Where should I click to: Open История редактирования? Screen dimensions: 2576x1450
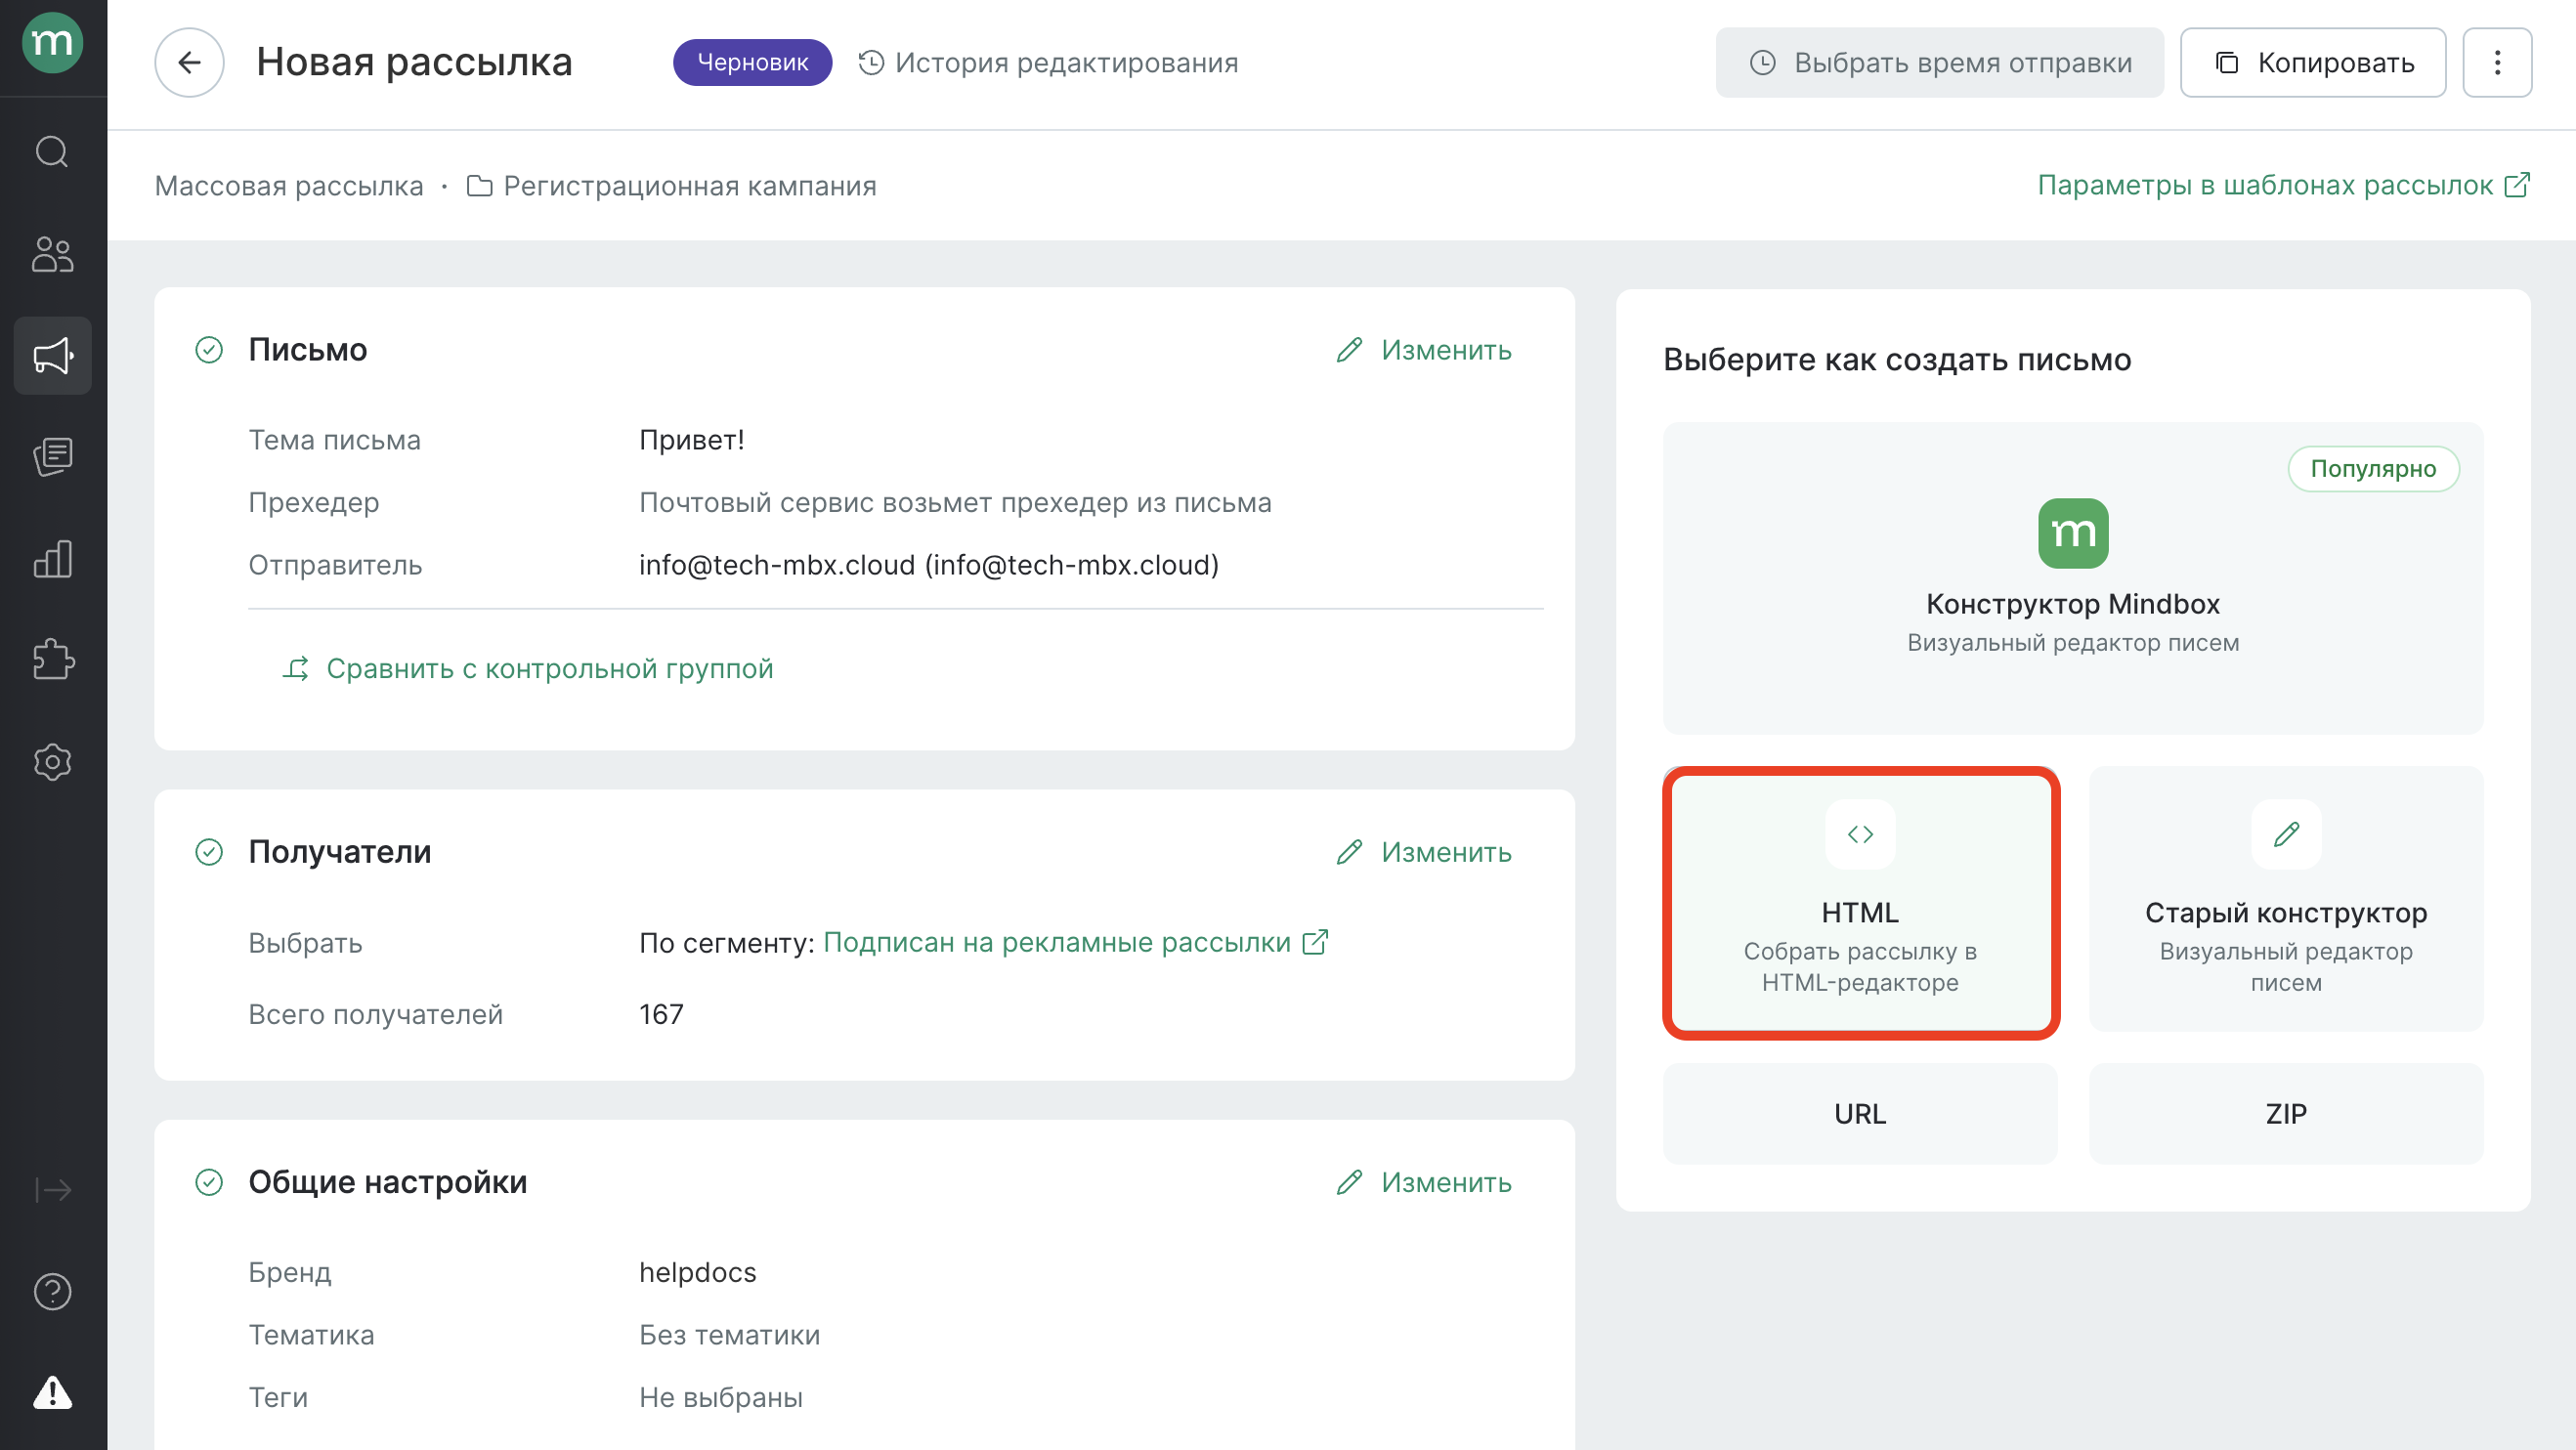click(1048, 63)
